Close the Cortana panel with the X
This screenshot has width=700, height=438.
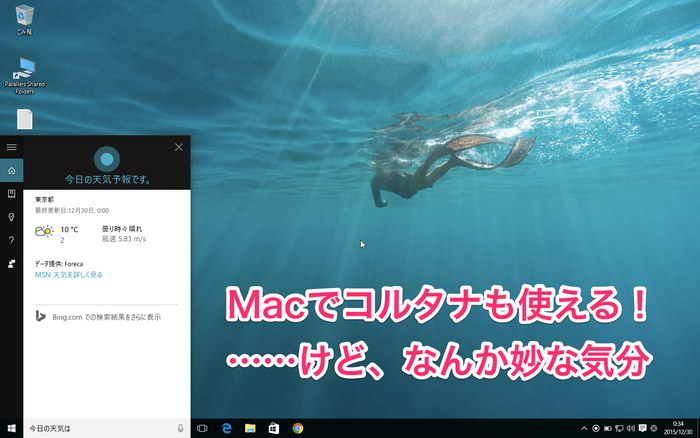[179, 147]
